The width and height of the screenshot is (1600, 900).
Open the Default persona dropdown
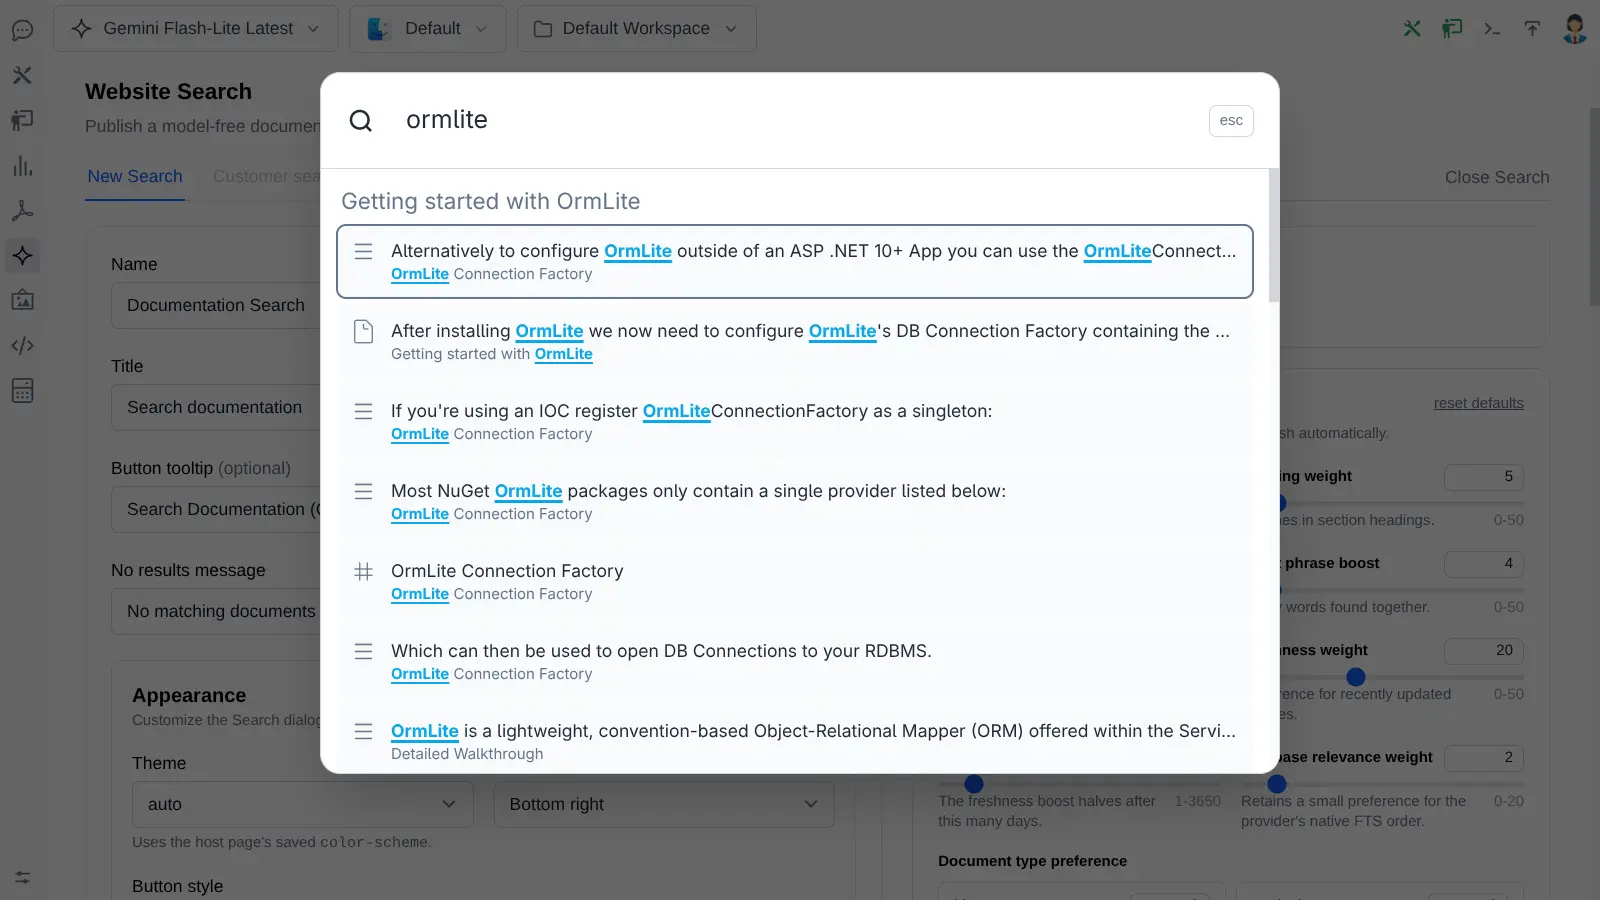(428, 29)
